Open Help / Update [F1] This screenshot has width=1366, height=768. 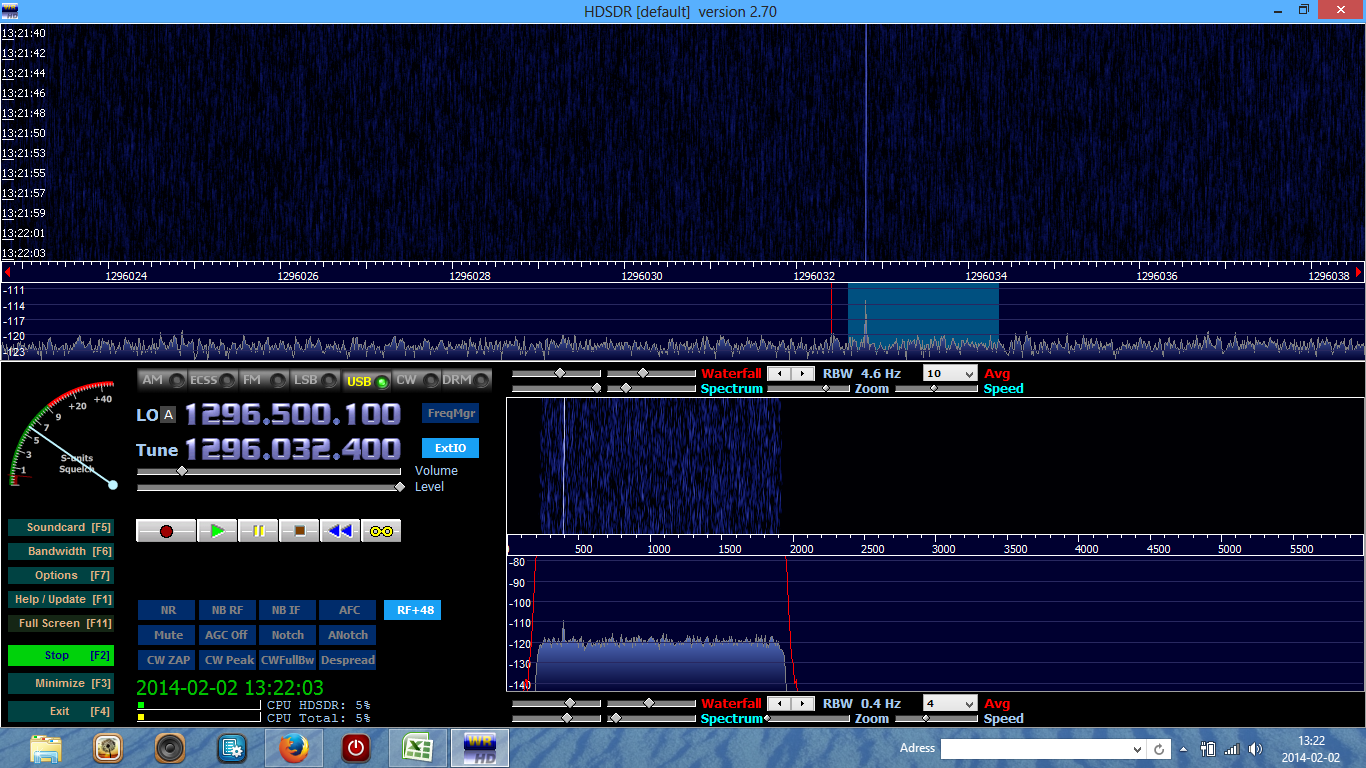(x=60, y=599)
